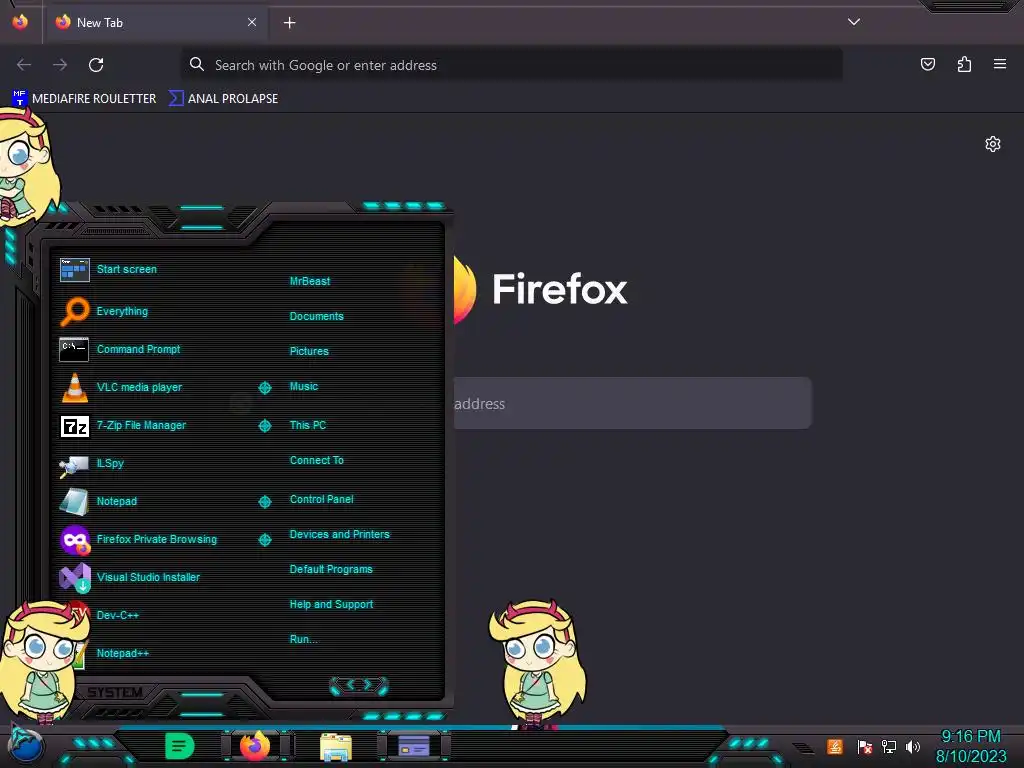This screenshot has width=1024, height=768.
Task: Click the Firefox address bar field
Action: coord(511,65)
